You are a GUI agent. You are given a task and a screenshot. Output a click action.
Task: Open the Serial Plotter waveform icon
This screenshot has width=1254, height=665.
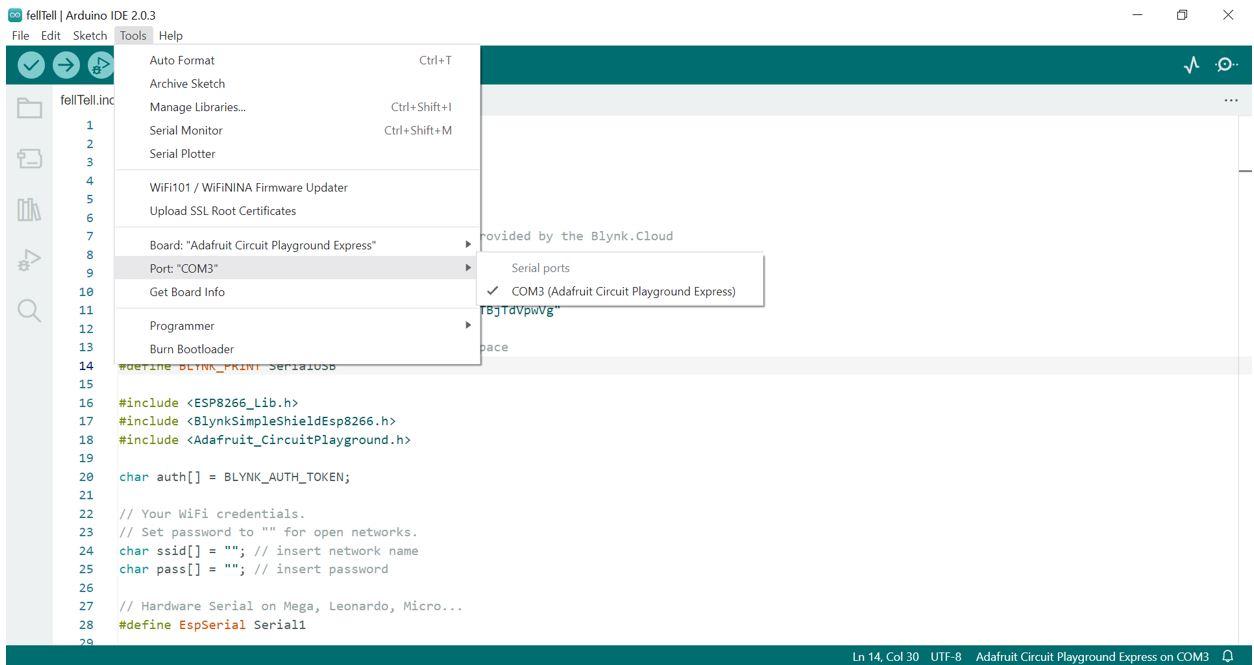pyautogui.click(x=1191, y=65)
